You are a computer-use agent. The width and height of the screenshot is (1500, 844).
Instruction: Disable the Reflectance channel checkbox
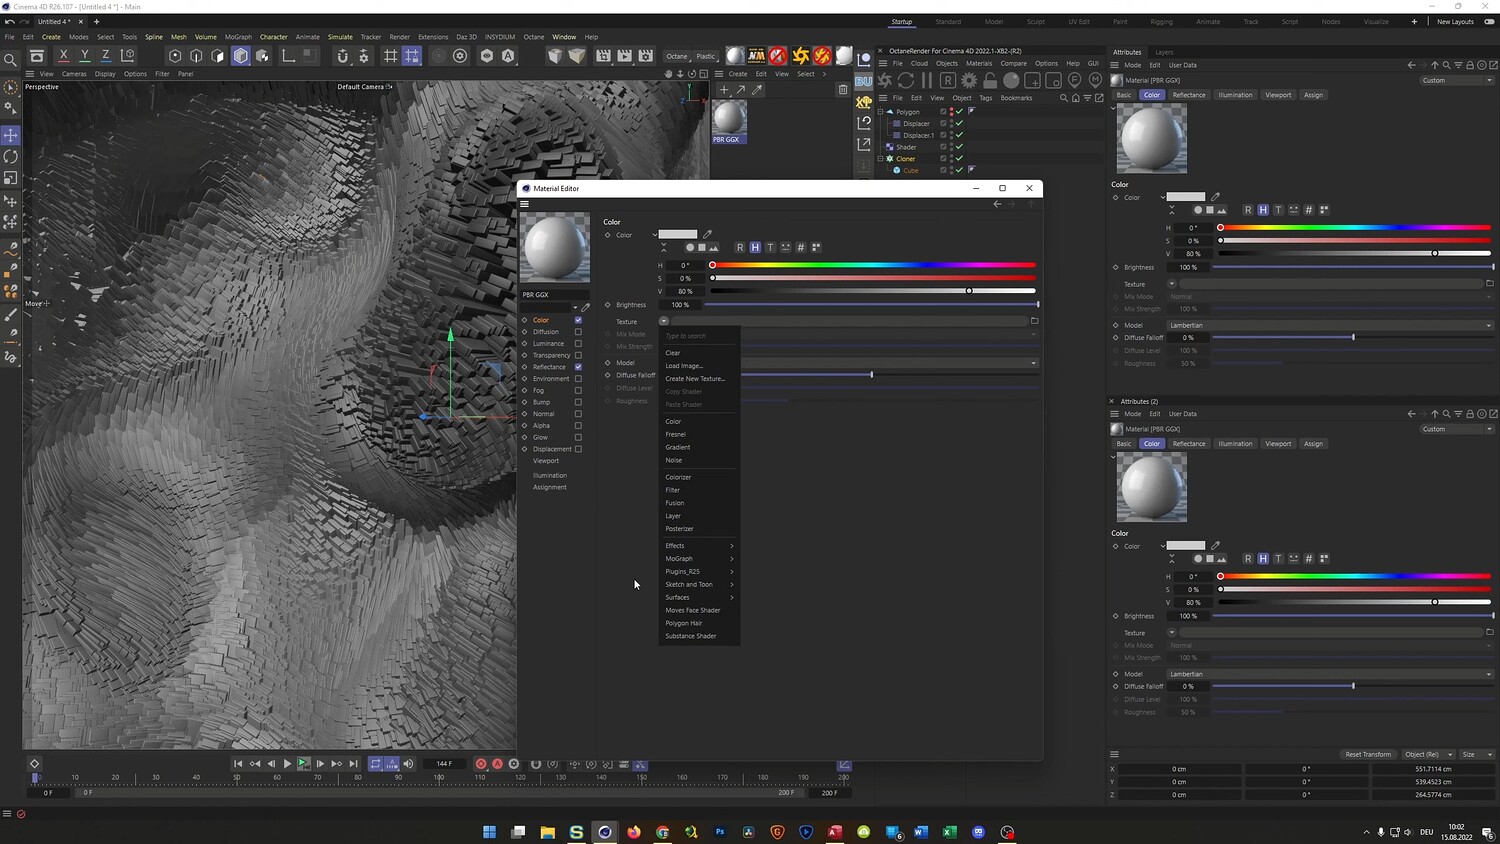tap(578, 367)
